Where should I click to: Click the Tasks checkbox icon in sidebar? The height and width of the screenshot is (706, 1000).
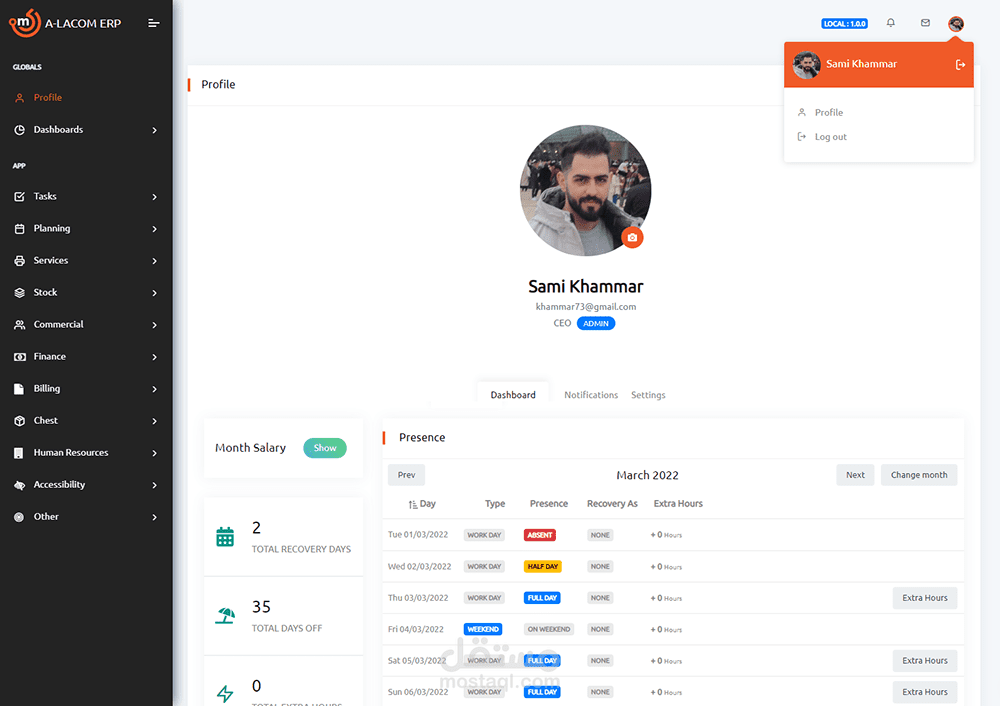point(20,196)
